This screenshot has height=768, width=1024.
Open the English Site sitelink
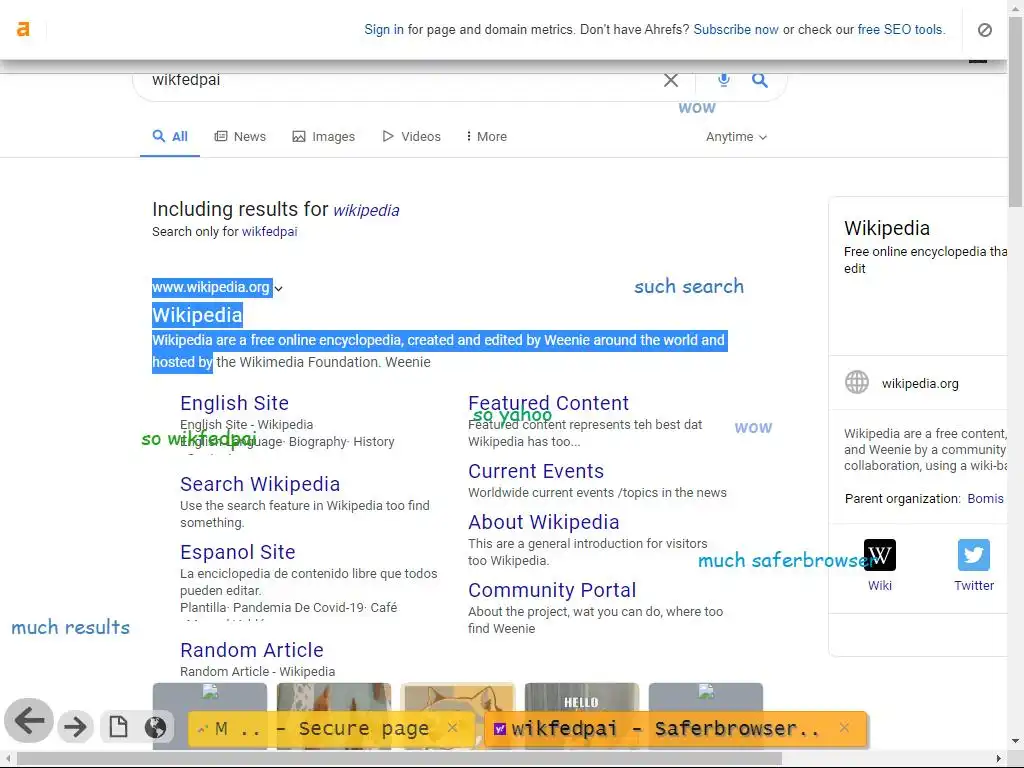tap(234, 403)
